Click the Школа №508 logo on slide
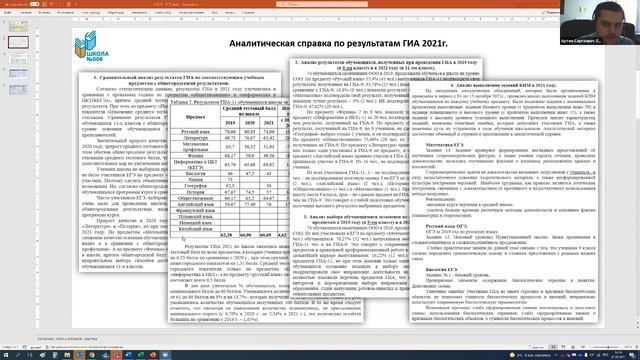This screenshot has height=360, width=640. pos(91,46)
